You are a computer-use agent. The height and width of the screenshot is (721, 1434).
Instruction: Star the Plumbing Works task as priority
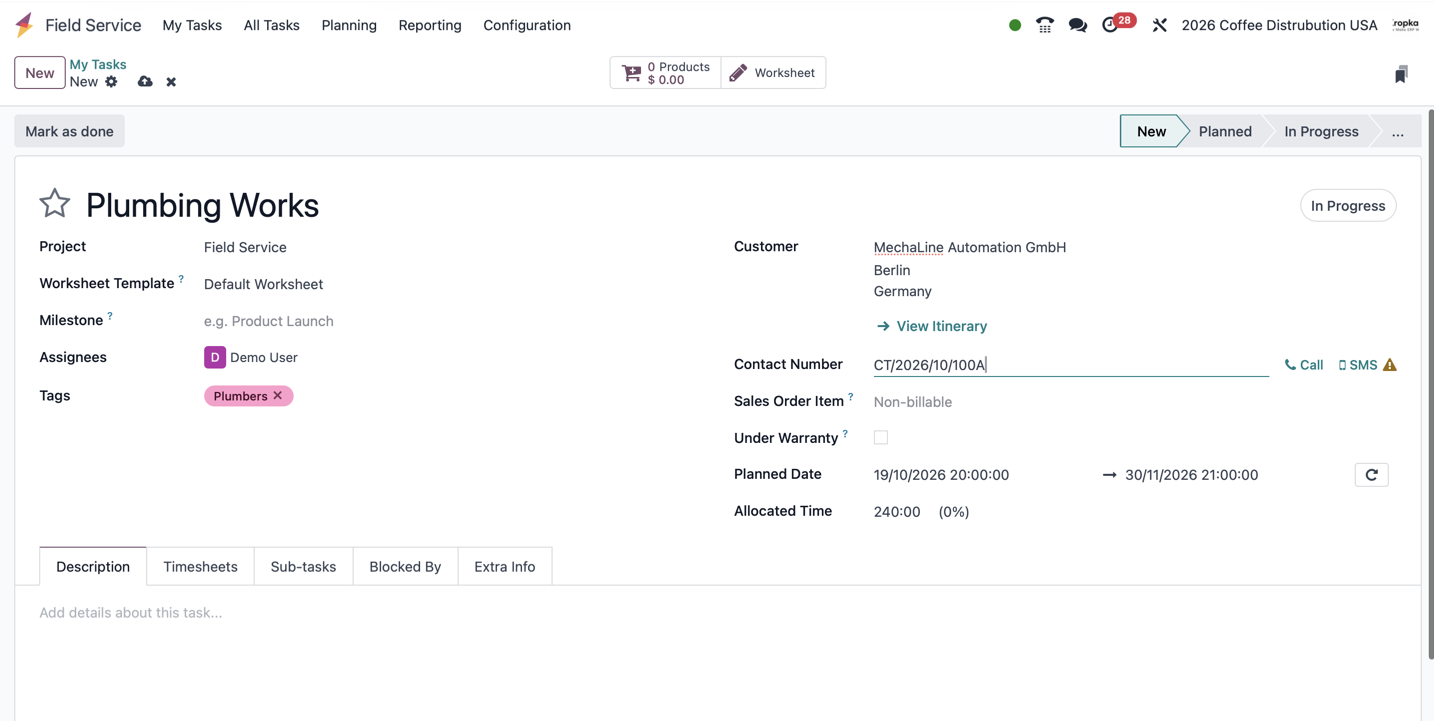pyautogui.click(x=55, y=204)
